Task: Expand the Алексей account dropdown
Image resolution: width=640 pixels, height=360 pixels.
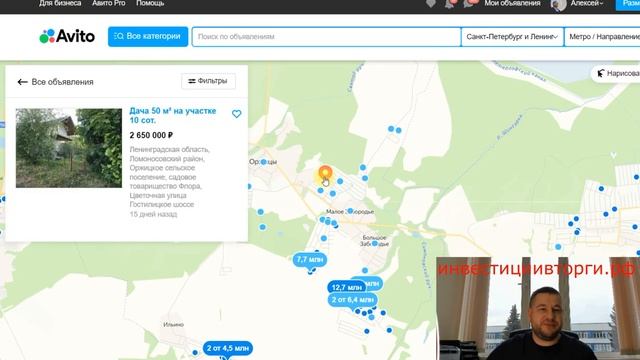Action: click(x=587, y=3)
